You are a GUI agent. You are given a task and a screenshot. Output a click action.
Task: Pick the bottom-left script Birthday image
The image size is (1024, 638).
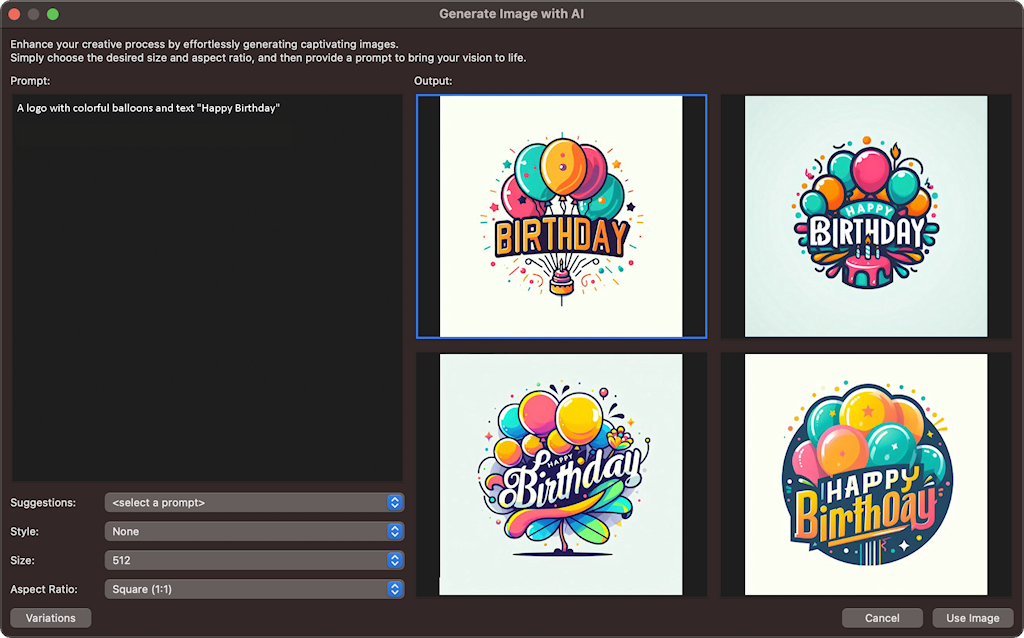pyautogui.click(x=561, y=474)
